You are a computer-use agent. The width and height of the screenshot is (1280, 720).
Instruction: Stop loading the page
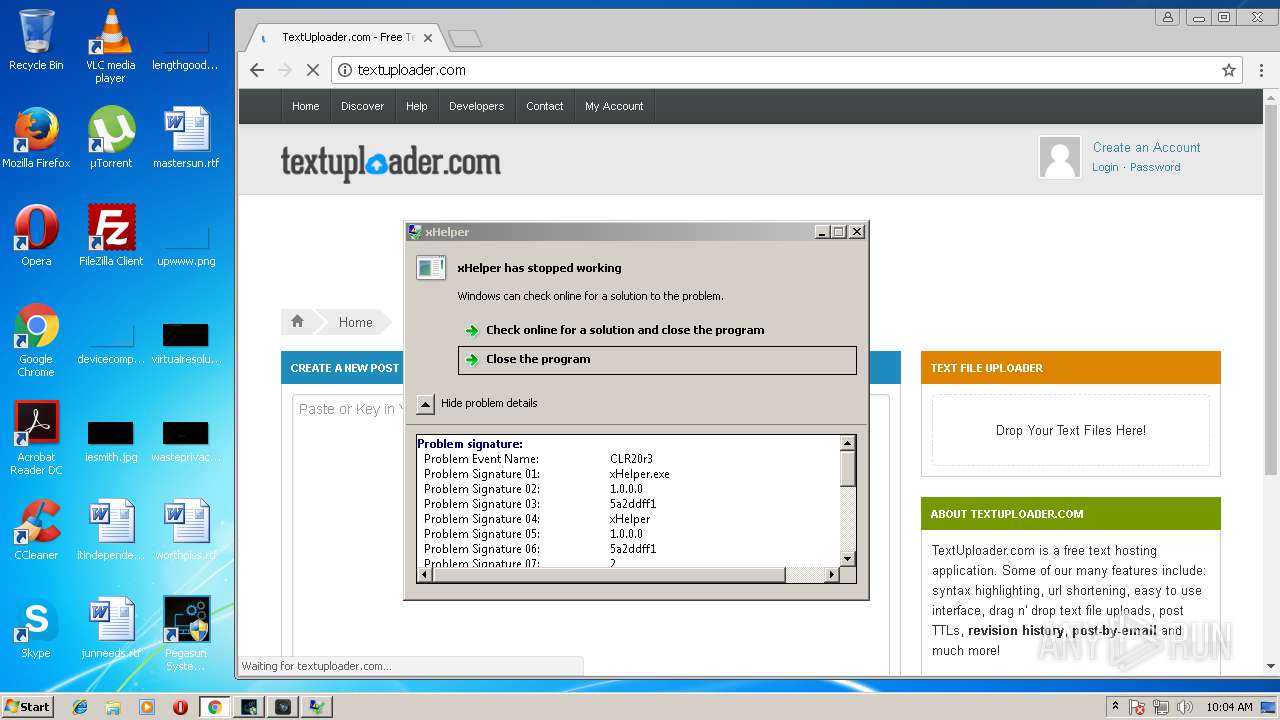point(312,70)
